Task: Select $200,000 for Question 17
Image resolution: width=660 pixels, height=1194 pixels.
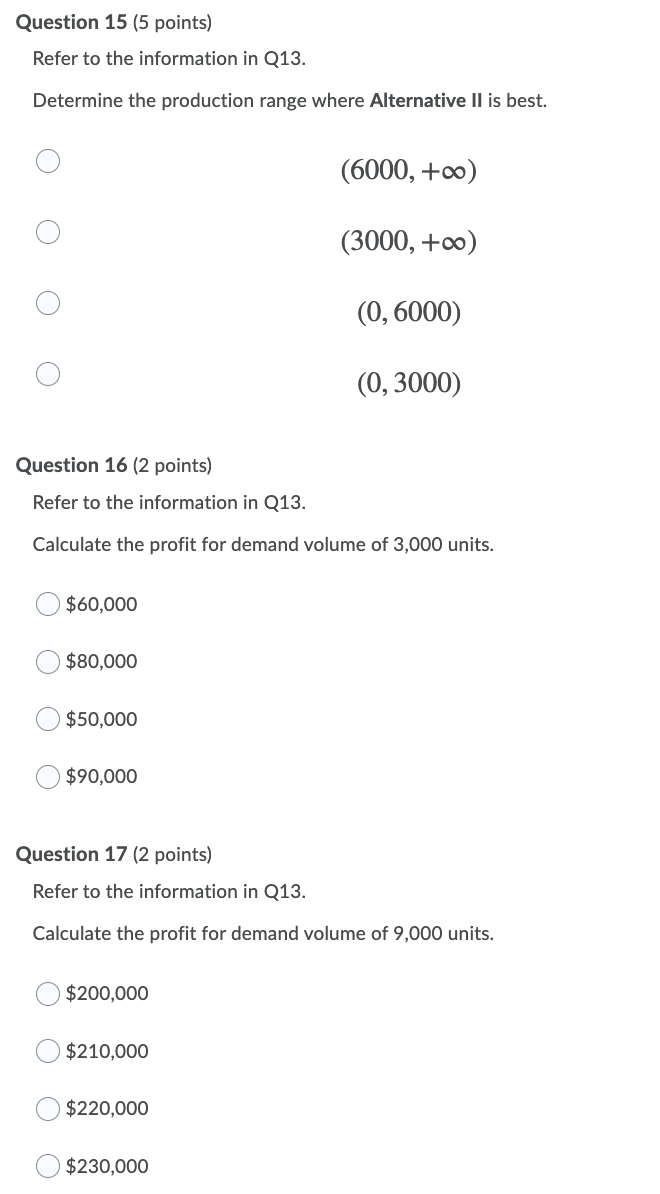Action: pos(47,993)
